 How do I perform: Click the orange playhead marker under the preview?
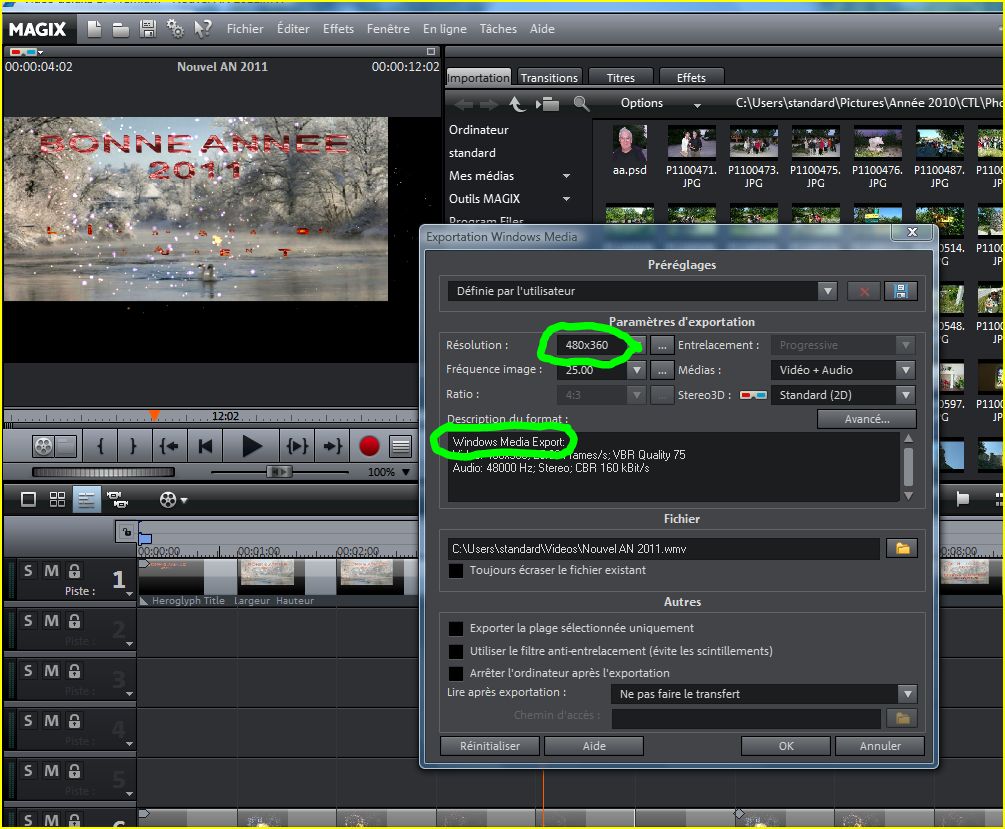tap(154, 415)
